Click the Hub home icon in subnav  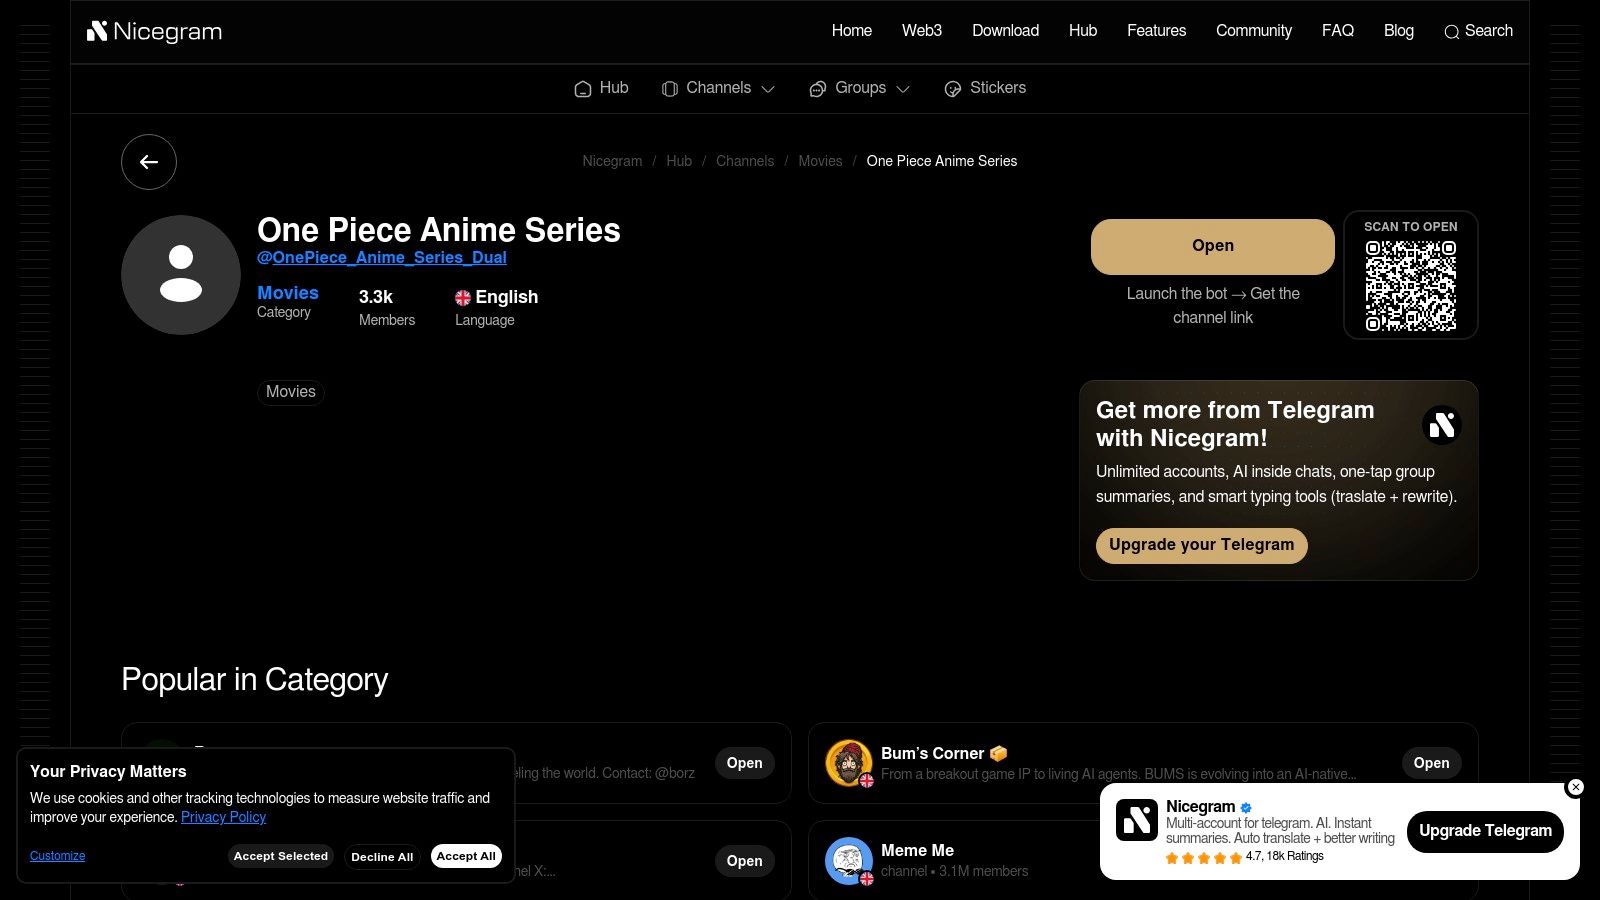pos(583,89)
